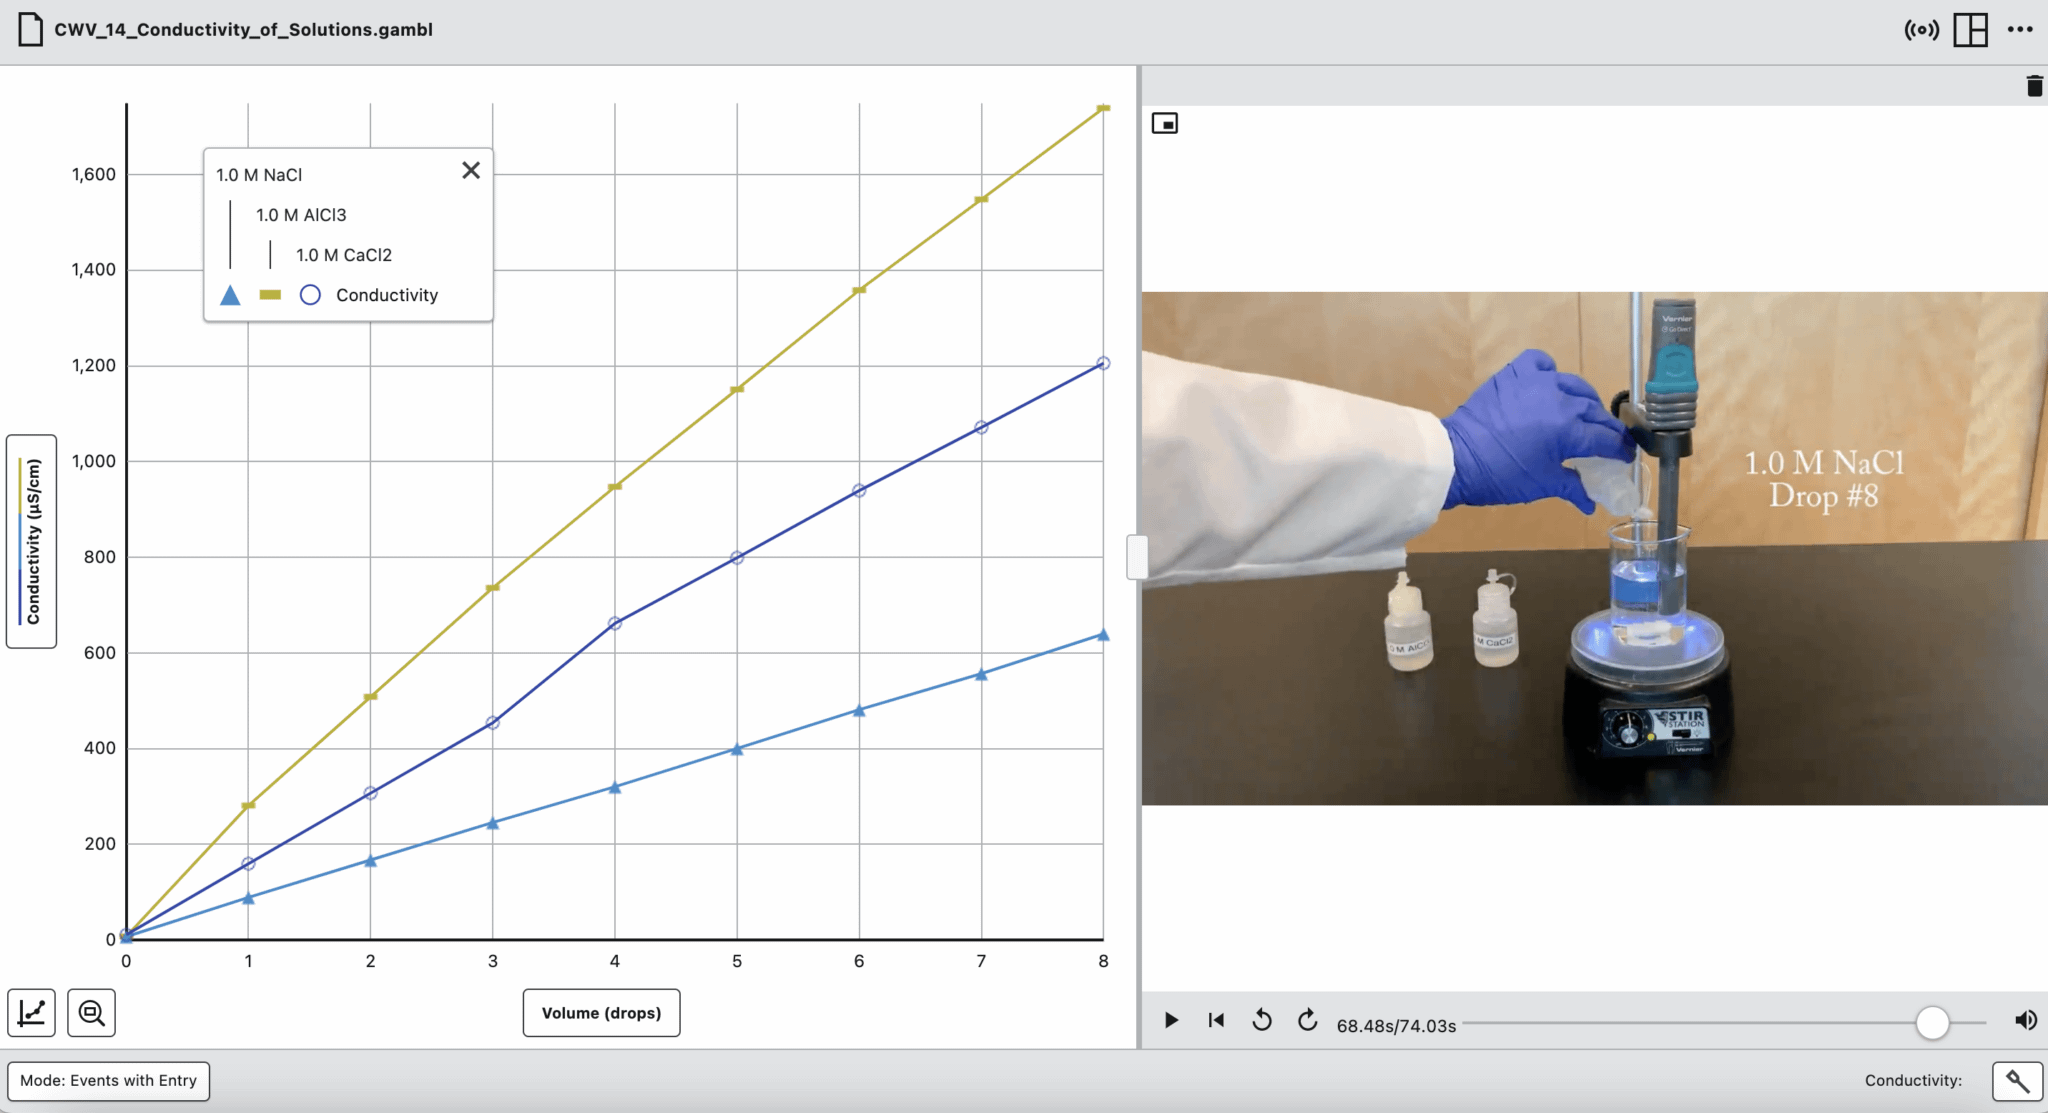Viewport: 2048px width, 1113px height.
Task: Enable picture-in-picture on the video
Action: [1166, 122]
